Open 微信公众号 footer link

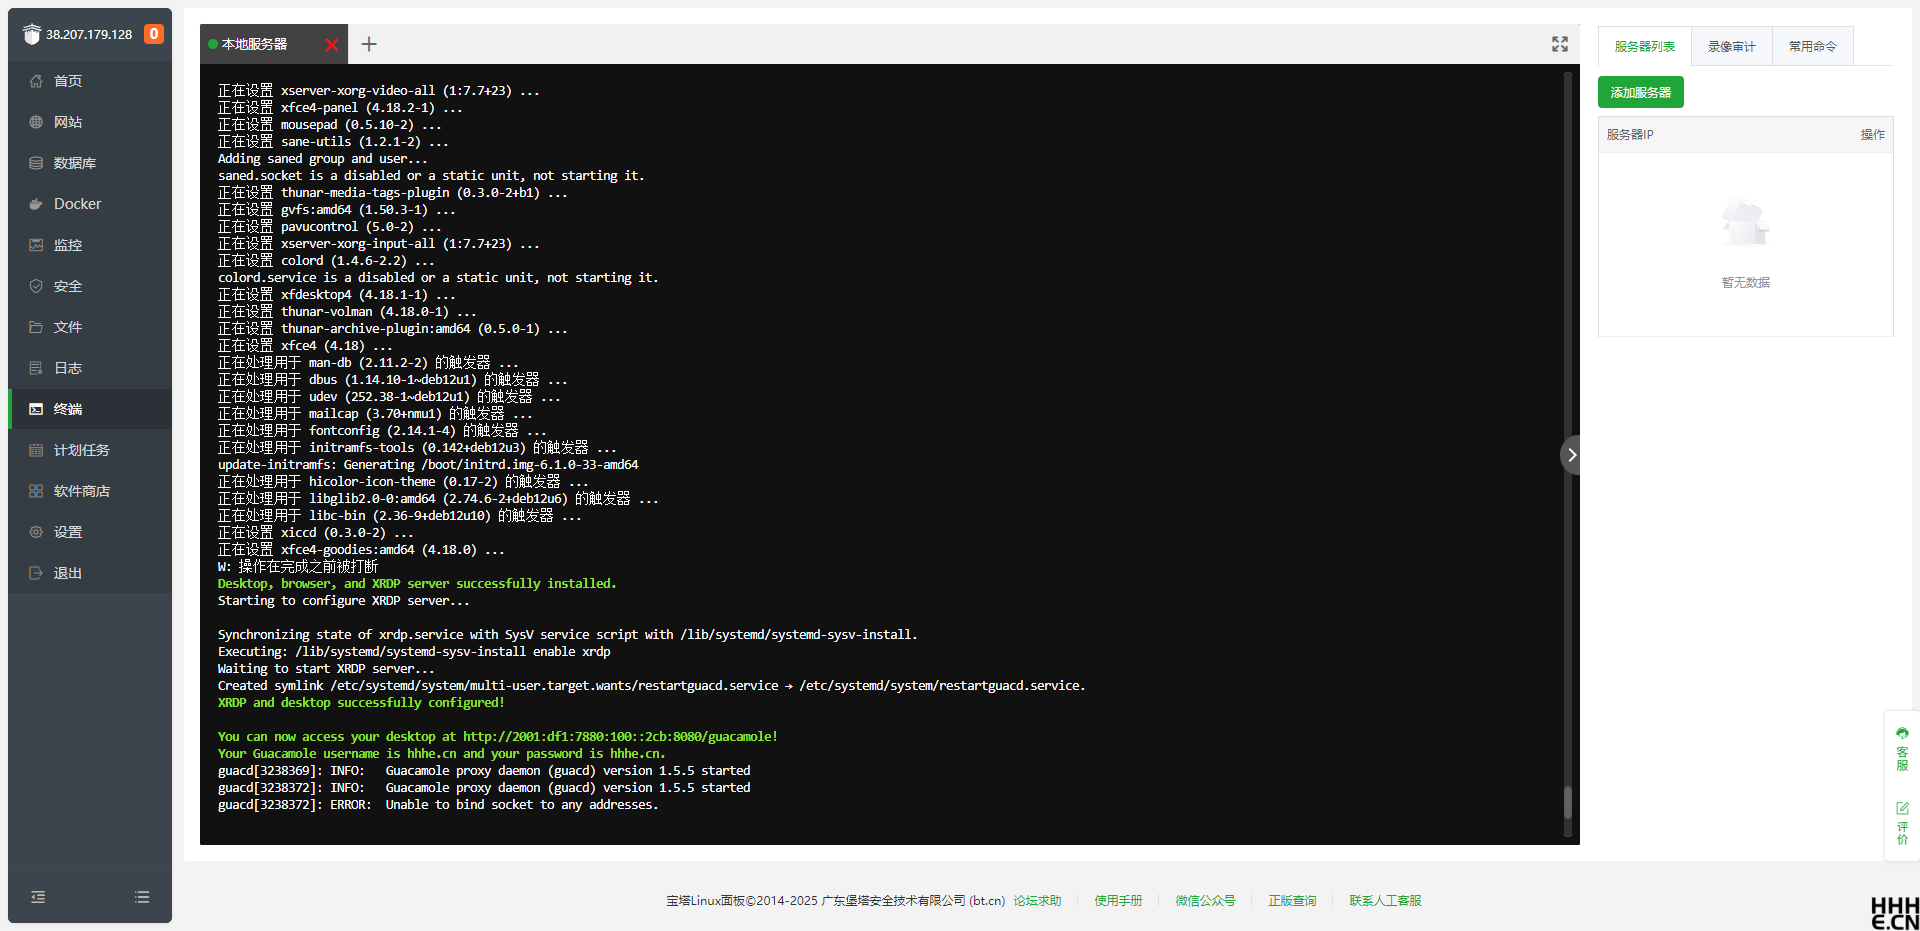[x=1205, y=901]
